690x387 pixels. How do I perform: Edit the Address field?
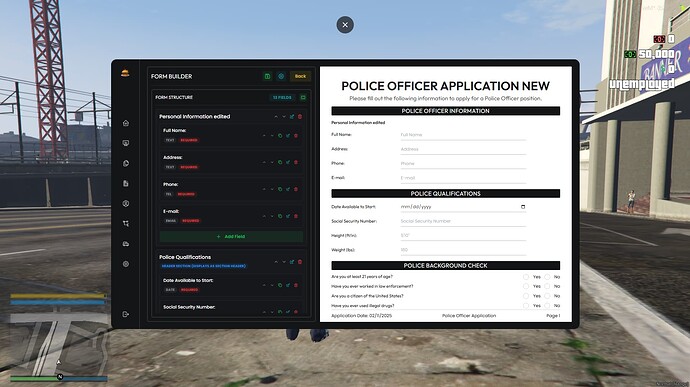288,162
